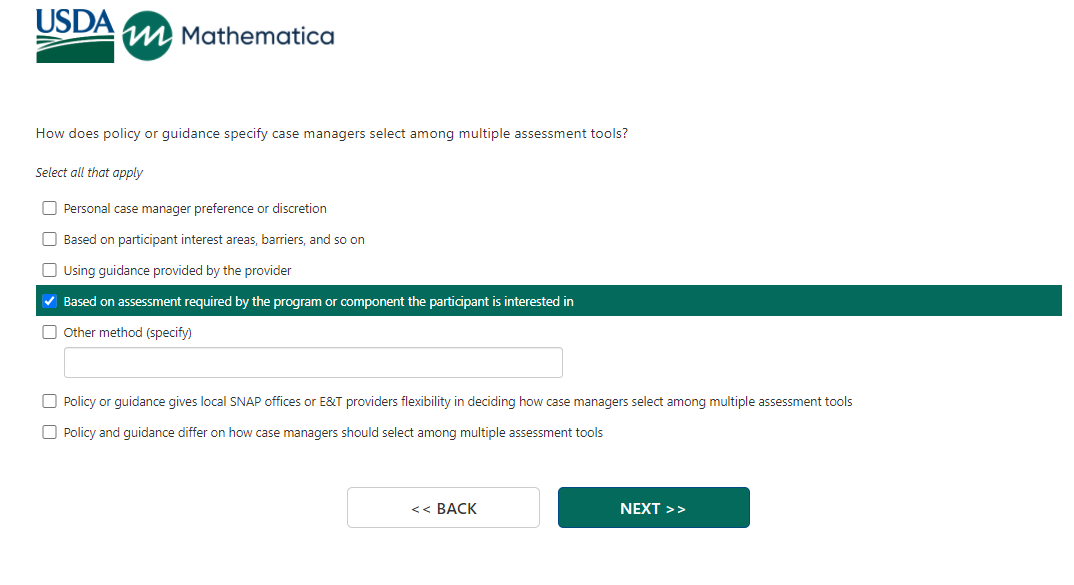1074x585 pixels.
Task: Uncheck the assessment required by the program checkbox
Action: 49,301
